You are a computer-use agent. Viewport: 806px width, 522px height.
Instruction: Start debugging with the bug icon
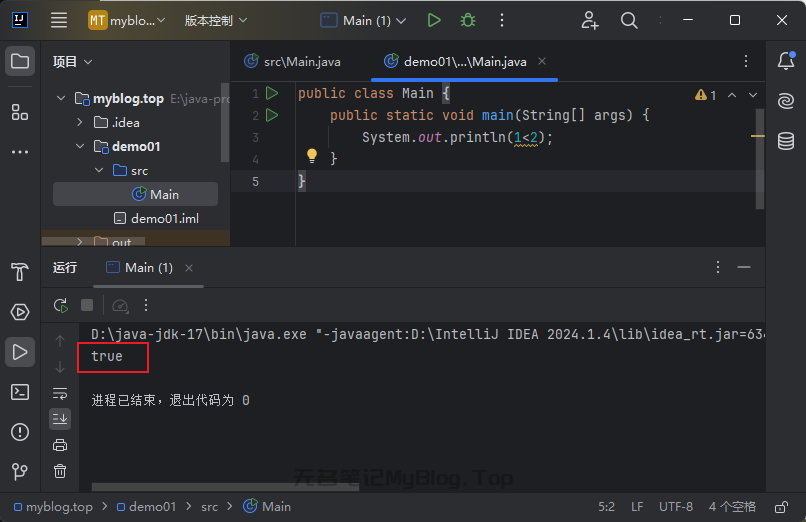(468, 21)
